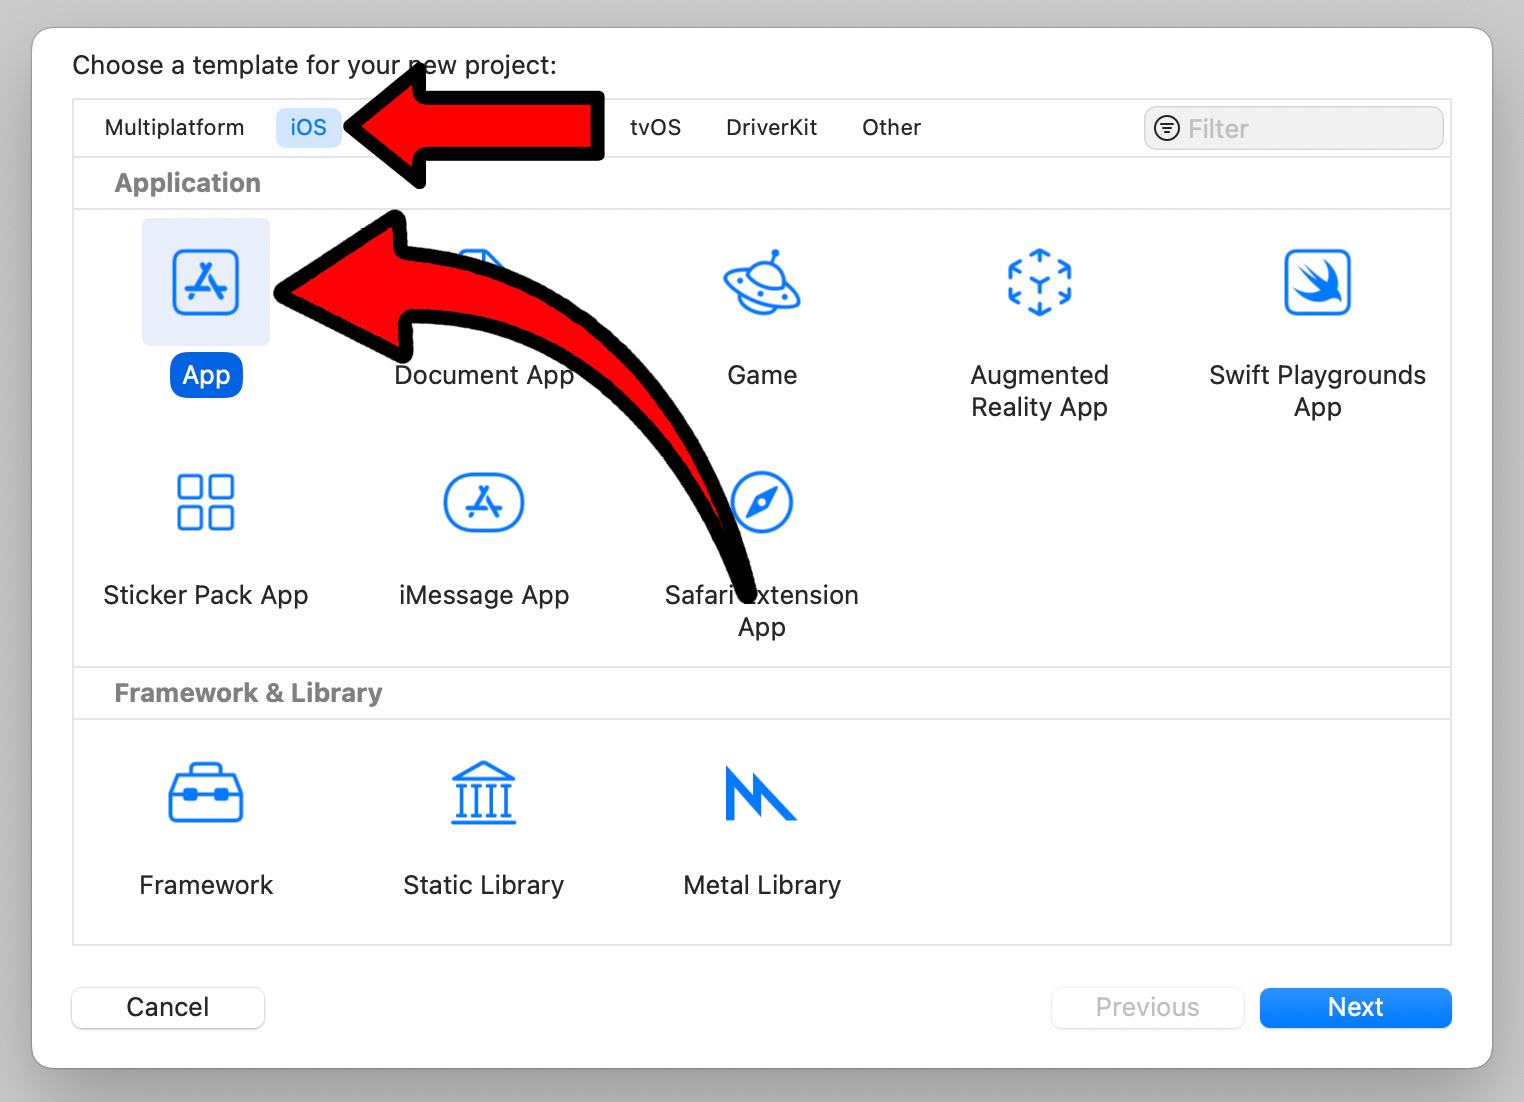This screenshot has width=1524, height=1102.
Task: Open the Other platform tab
Action: 892,128
